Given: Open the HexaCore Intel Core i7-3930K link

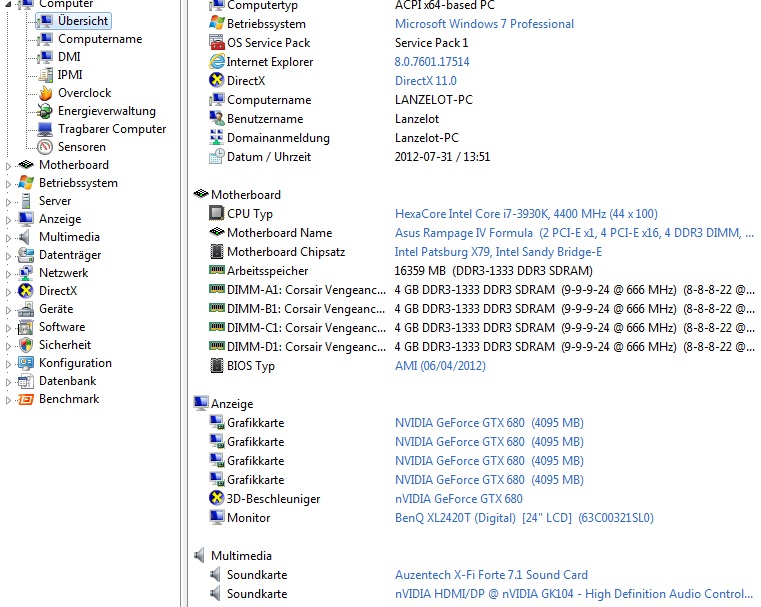Looking at the screenshot, I should [526, 213].
